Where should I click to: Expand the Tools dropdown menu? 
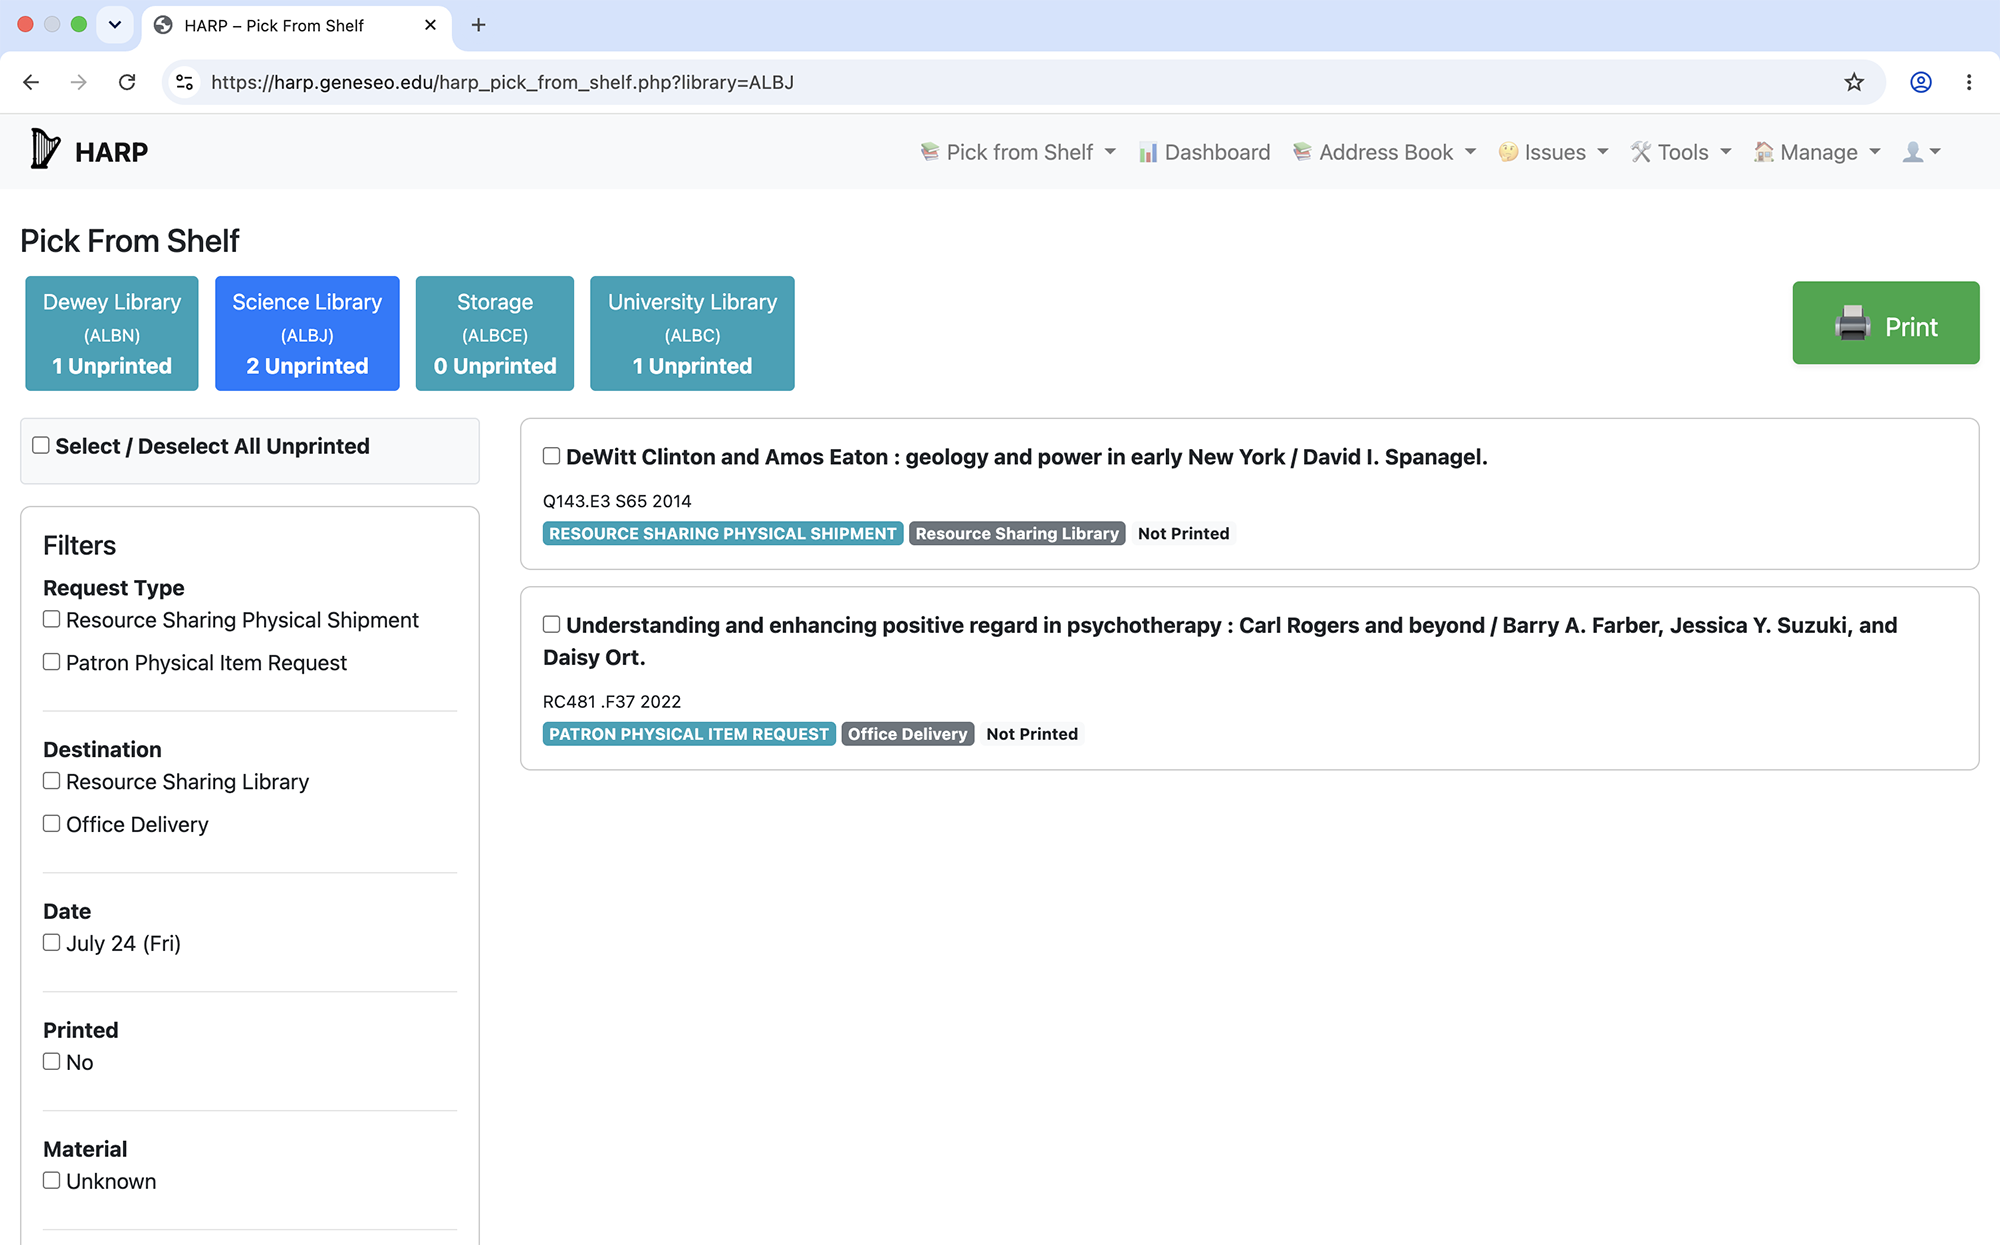pyautogui.click(x=1681, y=152)
